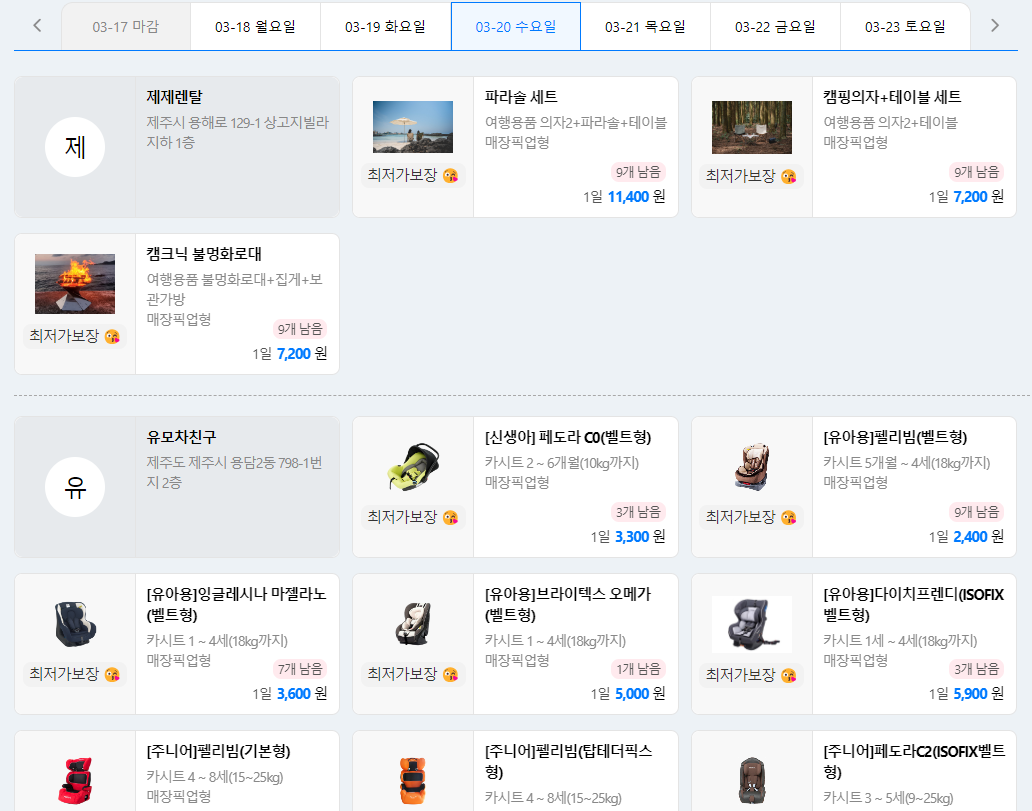Click 최저가보장 badge under [유아용]펠리빔

752,517
